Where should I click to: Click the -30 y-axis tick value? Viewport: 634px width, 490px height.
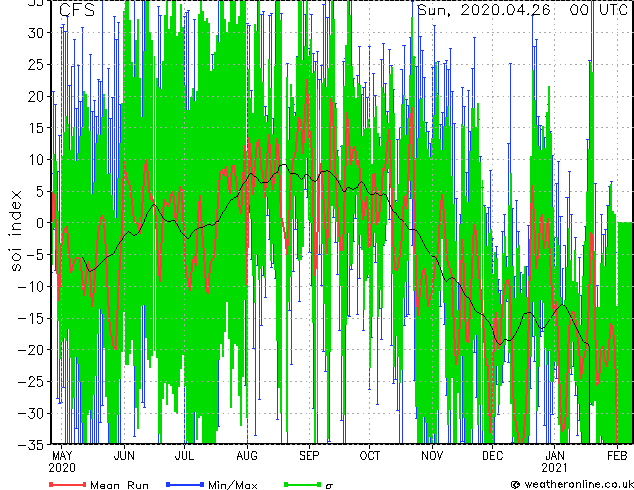point(31,413)
